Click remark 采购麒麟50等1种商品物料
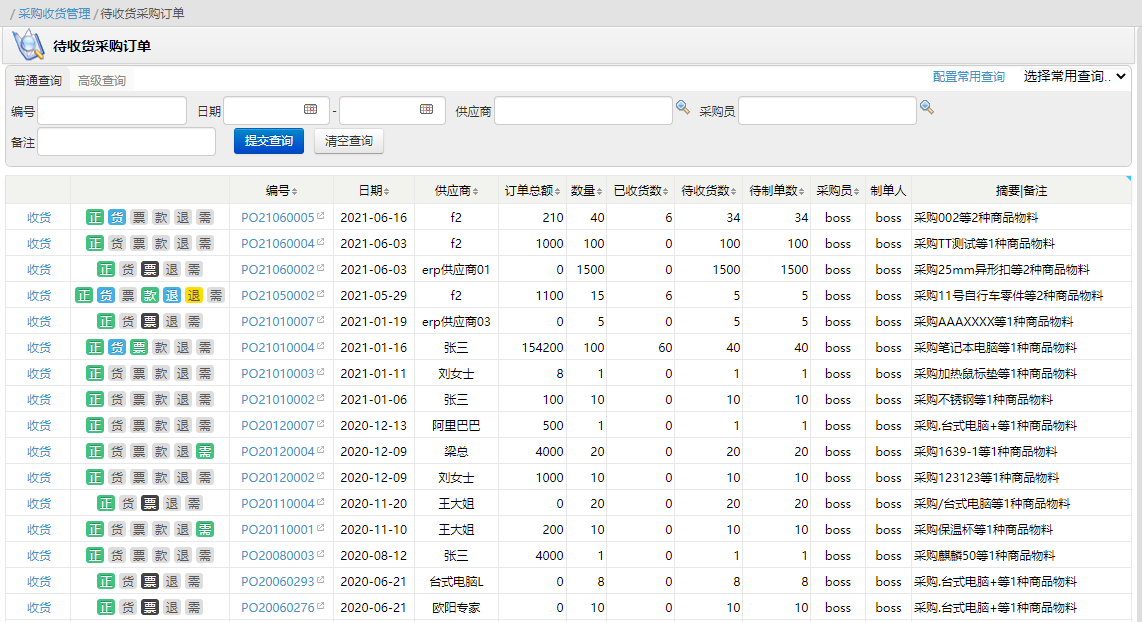Image resolution: width=1142 pixels, height=622 pixels. coord(984,556)
